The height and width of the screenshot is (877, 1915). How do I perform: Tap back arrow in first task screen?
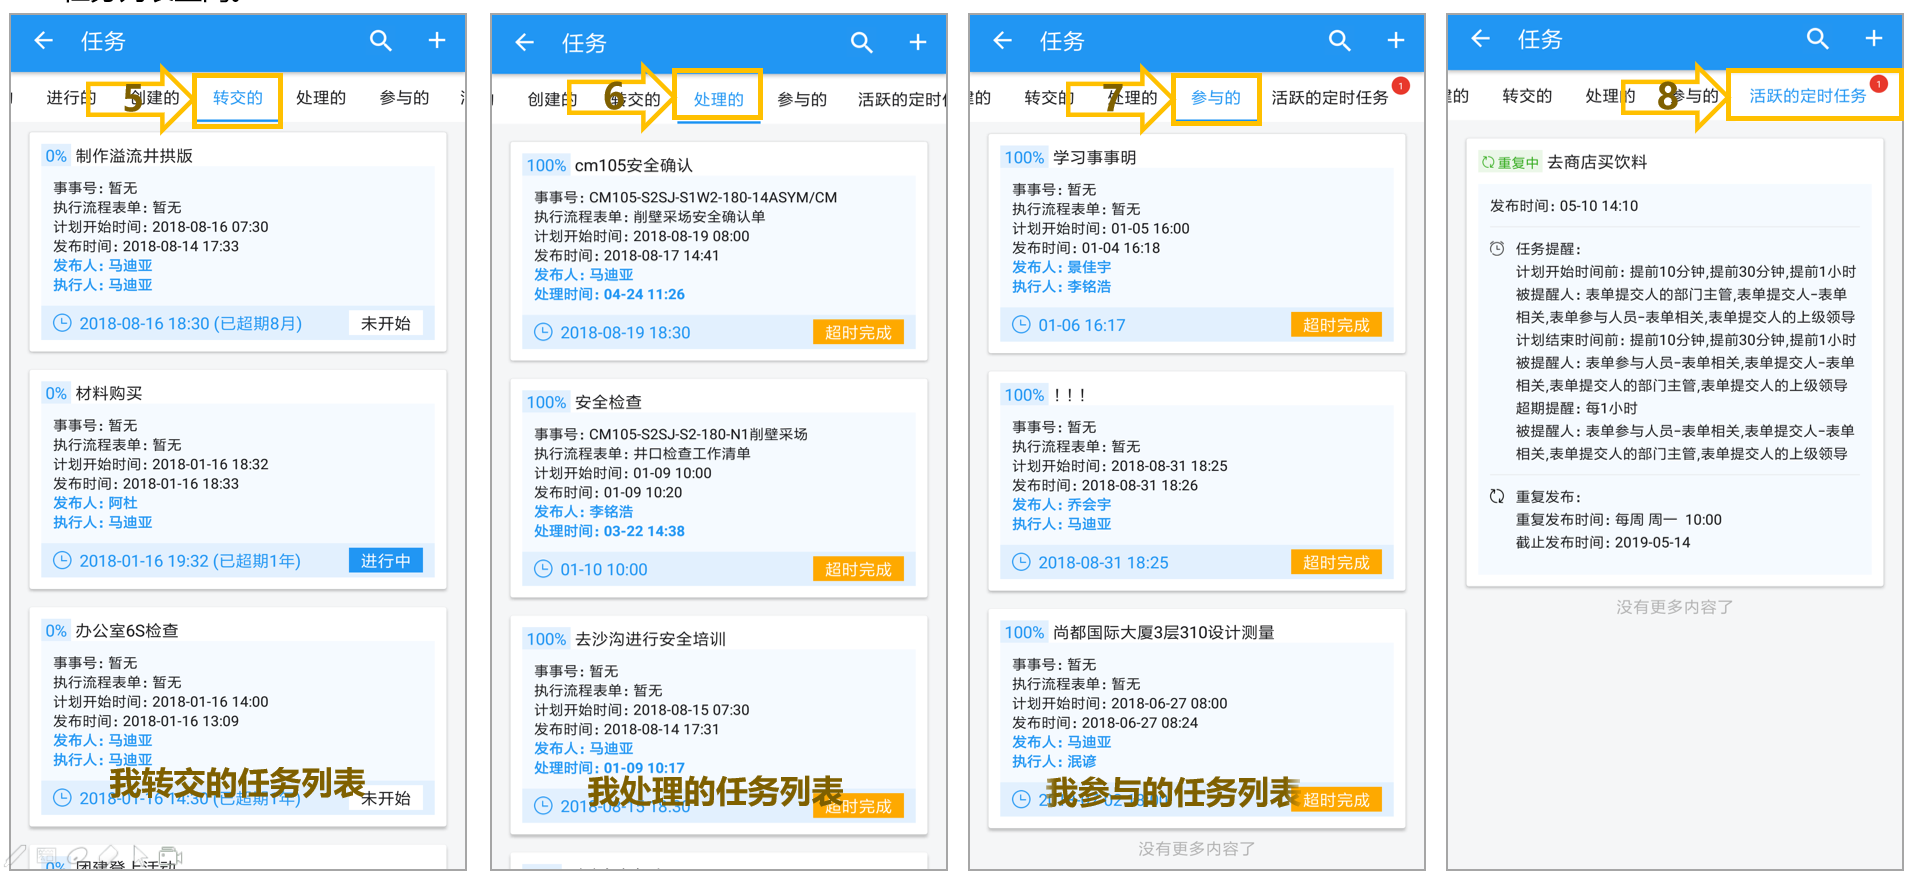tap(43, 40)
